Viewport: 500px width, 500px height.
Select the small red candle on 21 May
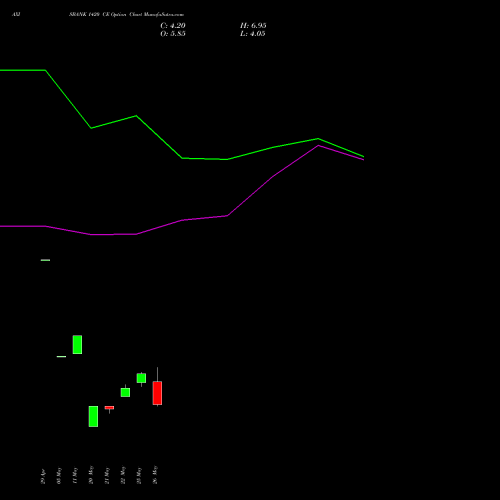click(109, 408)
